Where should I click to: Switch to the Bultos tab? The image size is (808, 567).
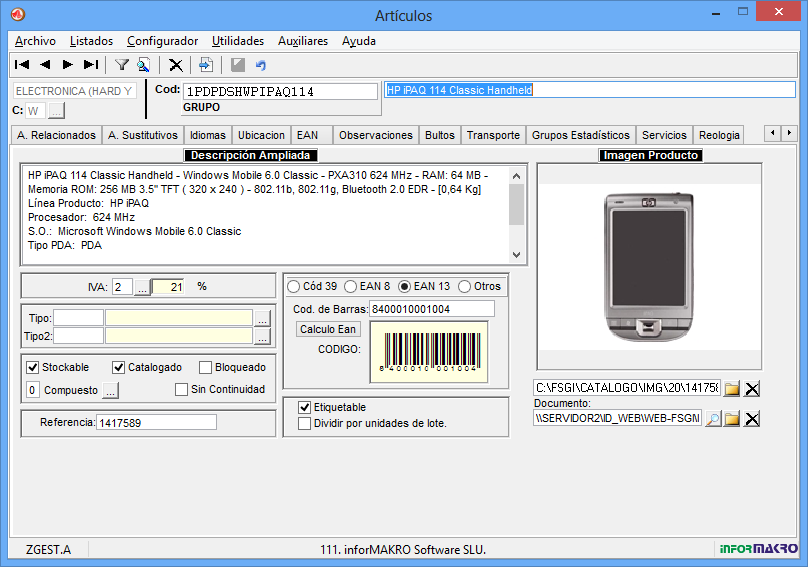(440, 135)
